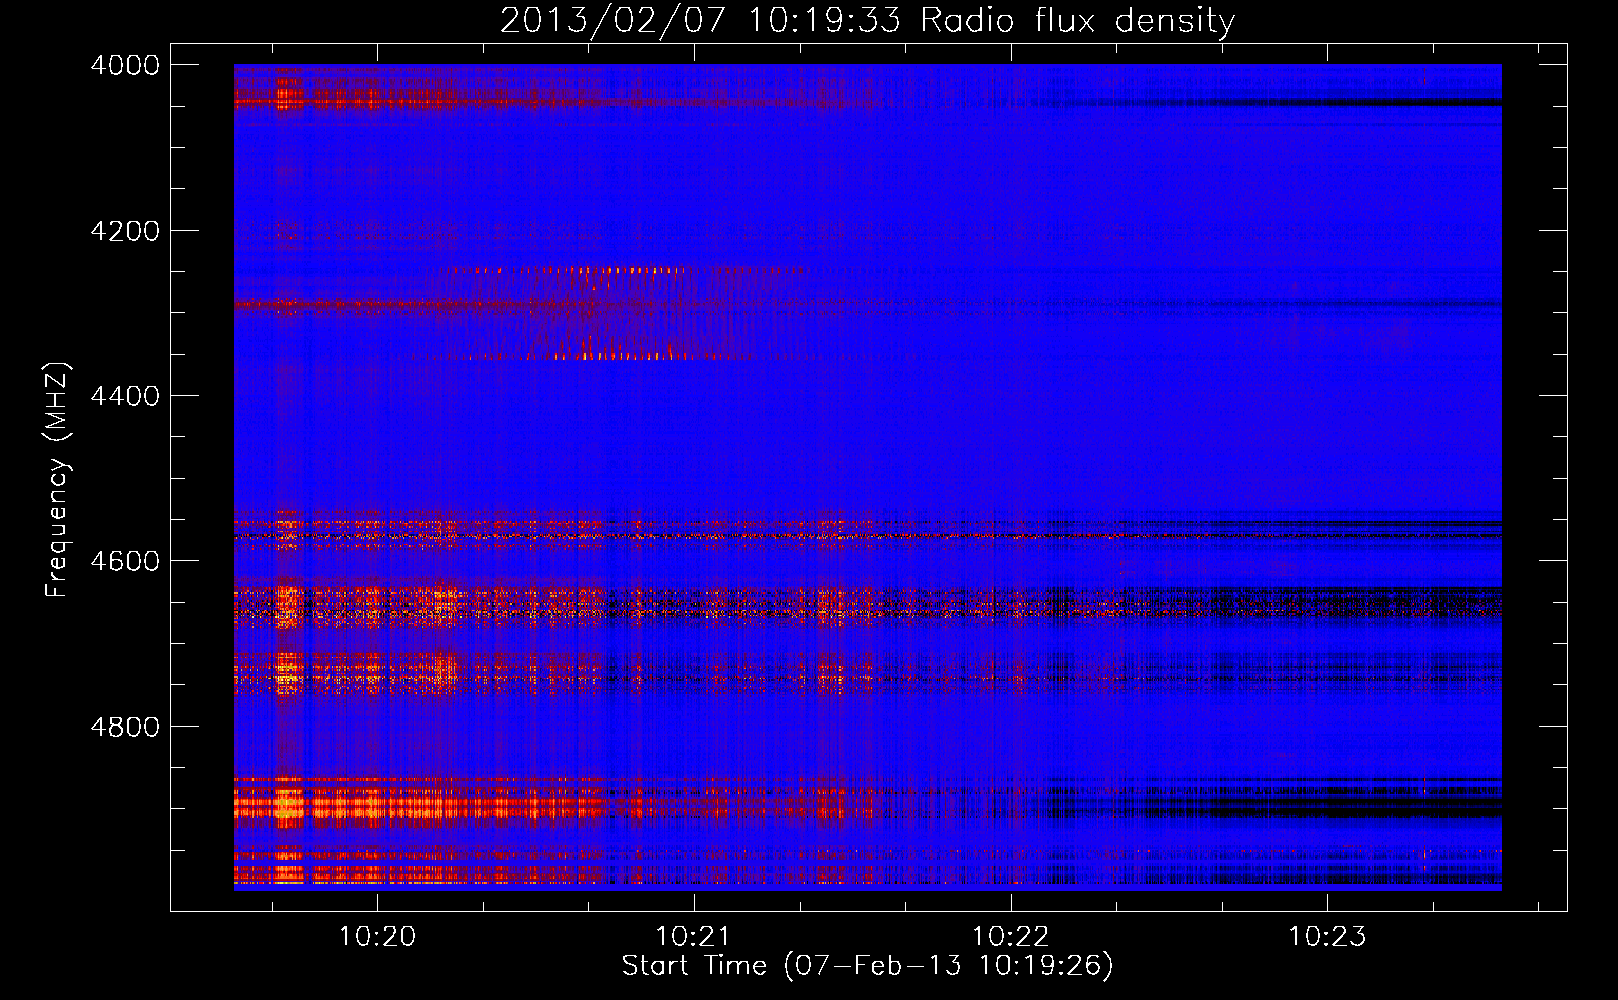The width and height of the screenshot is (1618, 1000).
Task: Click the "4600" frequency tick label
Action: [x=125, y=561]
